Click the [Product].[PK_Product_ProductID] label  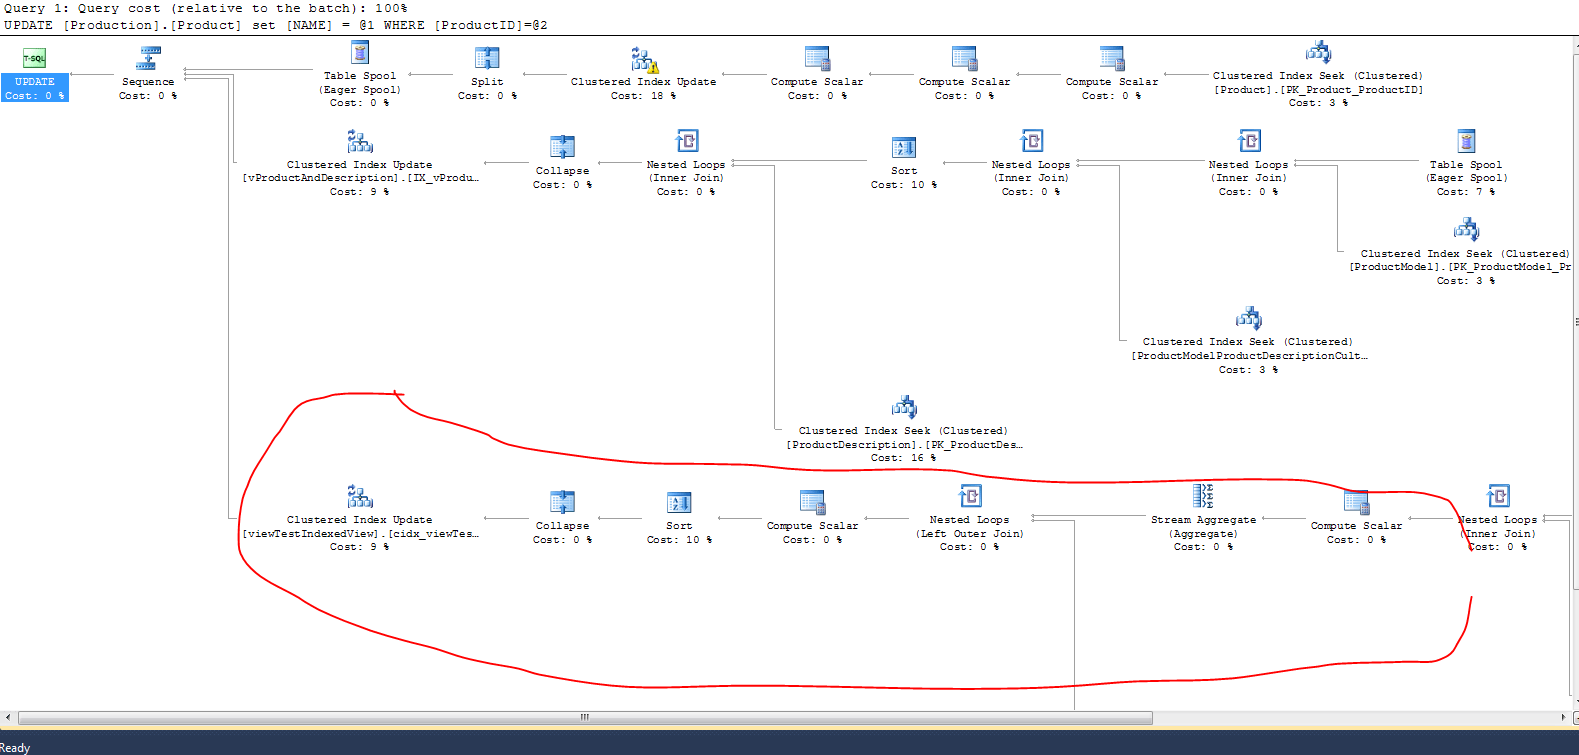[x=1318, y=90]
